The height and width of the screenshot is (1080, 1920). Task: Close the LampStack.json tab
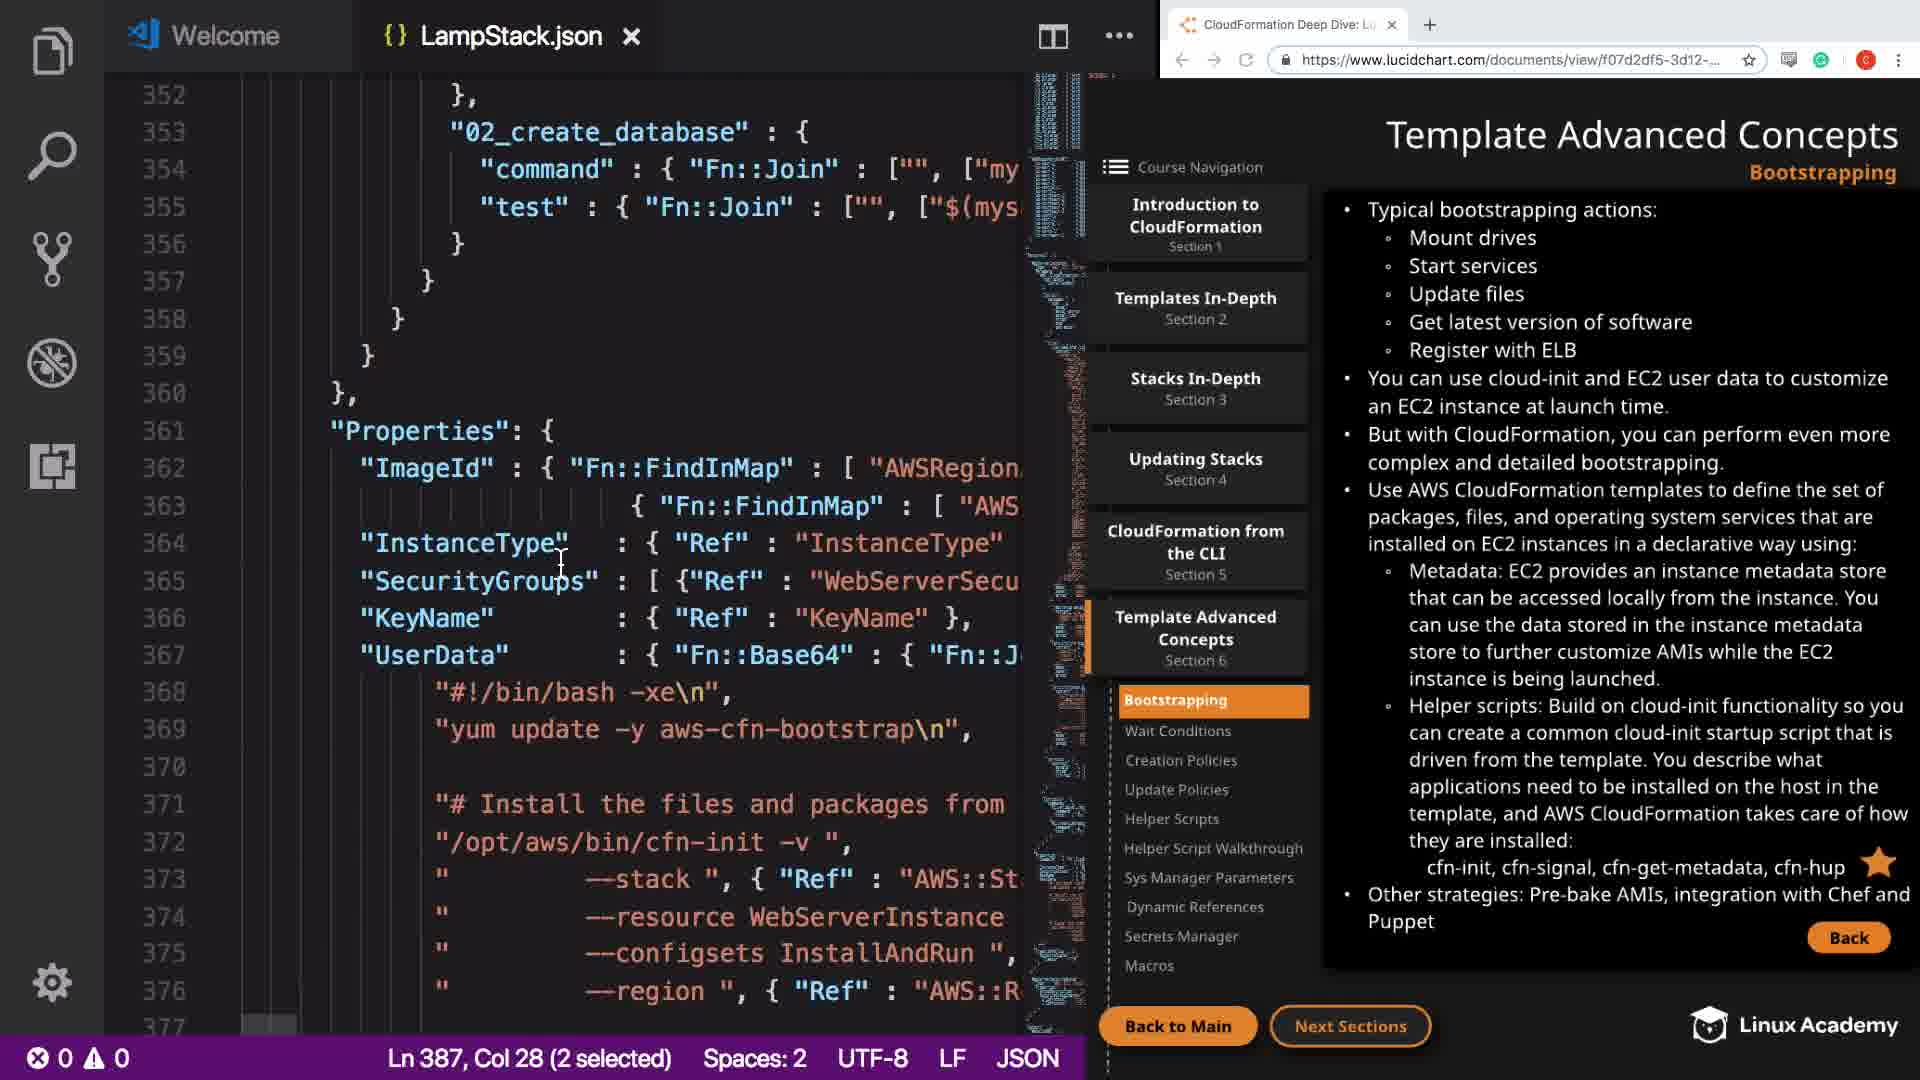(x=631, y=37)
